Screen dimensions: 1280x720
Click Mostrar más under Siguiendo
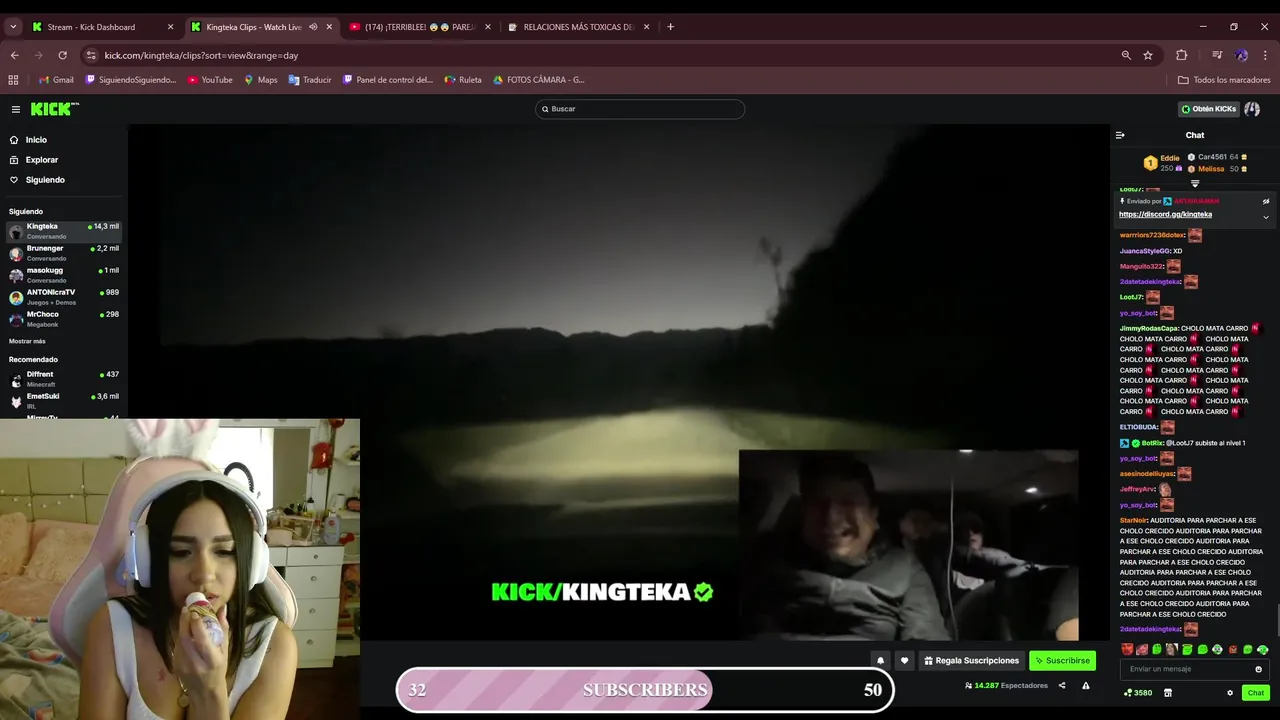pos(27,341)
